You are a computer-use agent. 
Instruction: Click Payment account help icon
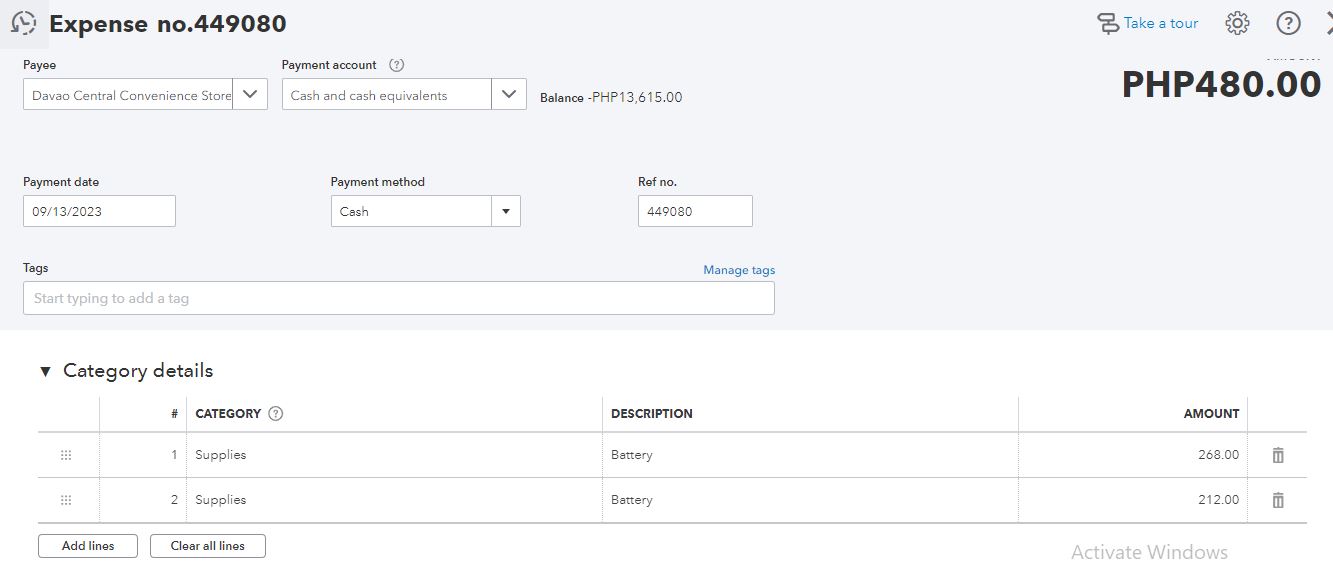(396, 65)
